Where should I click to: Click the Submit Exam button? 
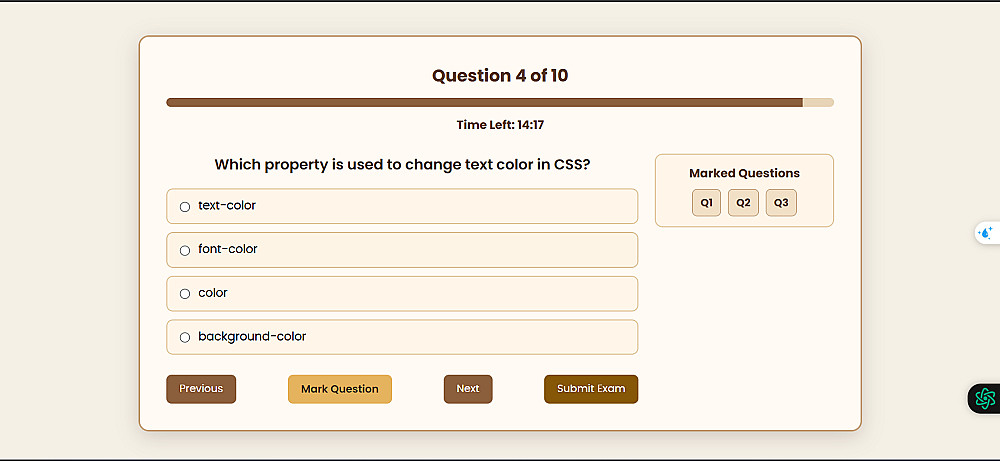click(x=591, y=389)
